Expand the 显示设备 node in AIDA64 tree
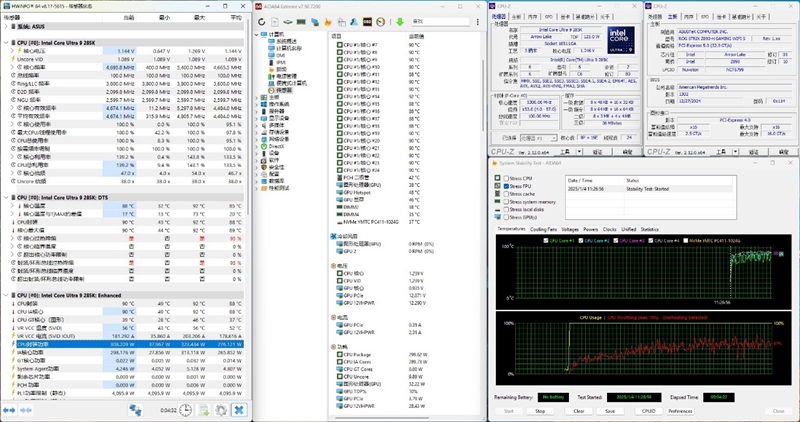 (x=258, y=118)
